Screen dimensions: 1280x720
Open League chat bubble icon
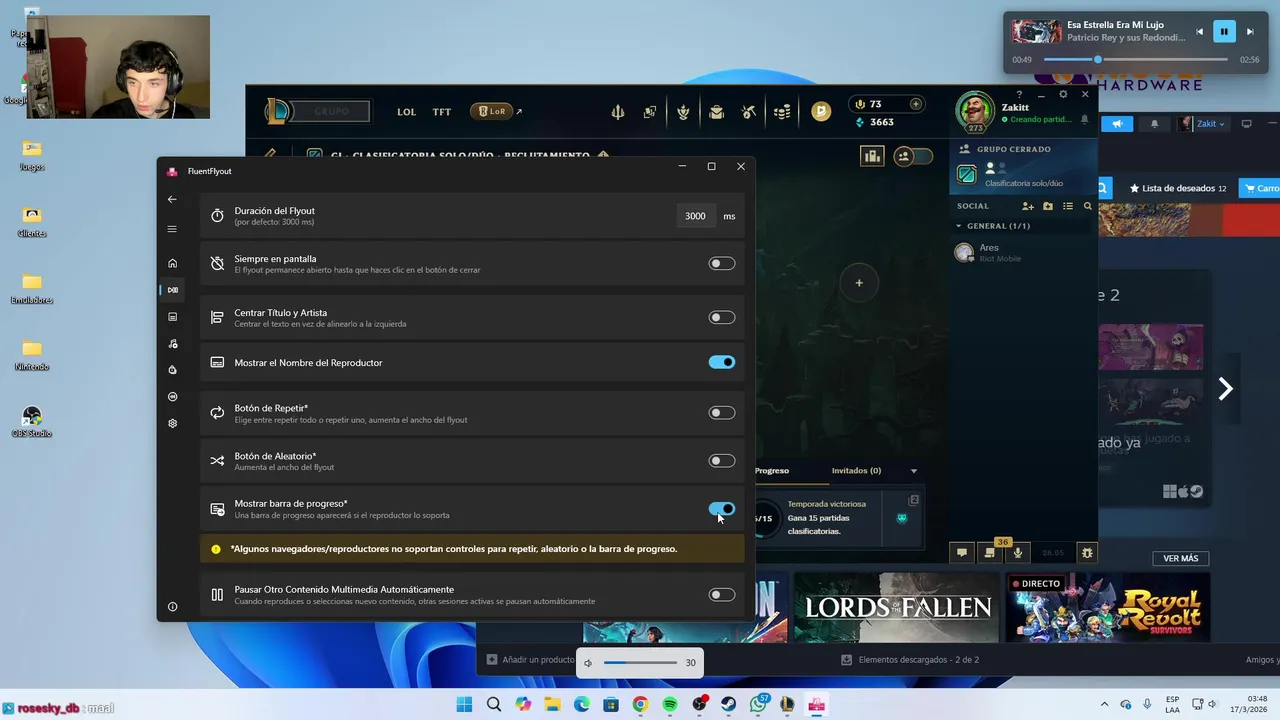point(962,552)
